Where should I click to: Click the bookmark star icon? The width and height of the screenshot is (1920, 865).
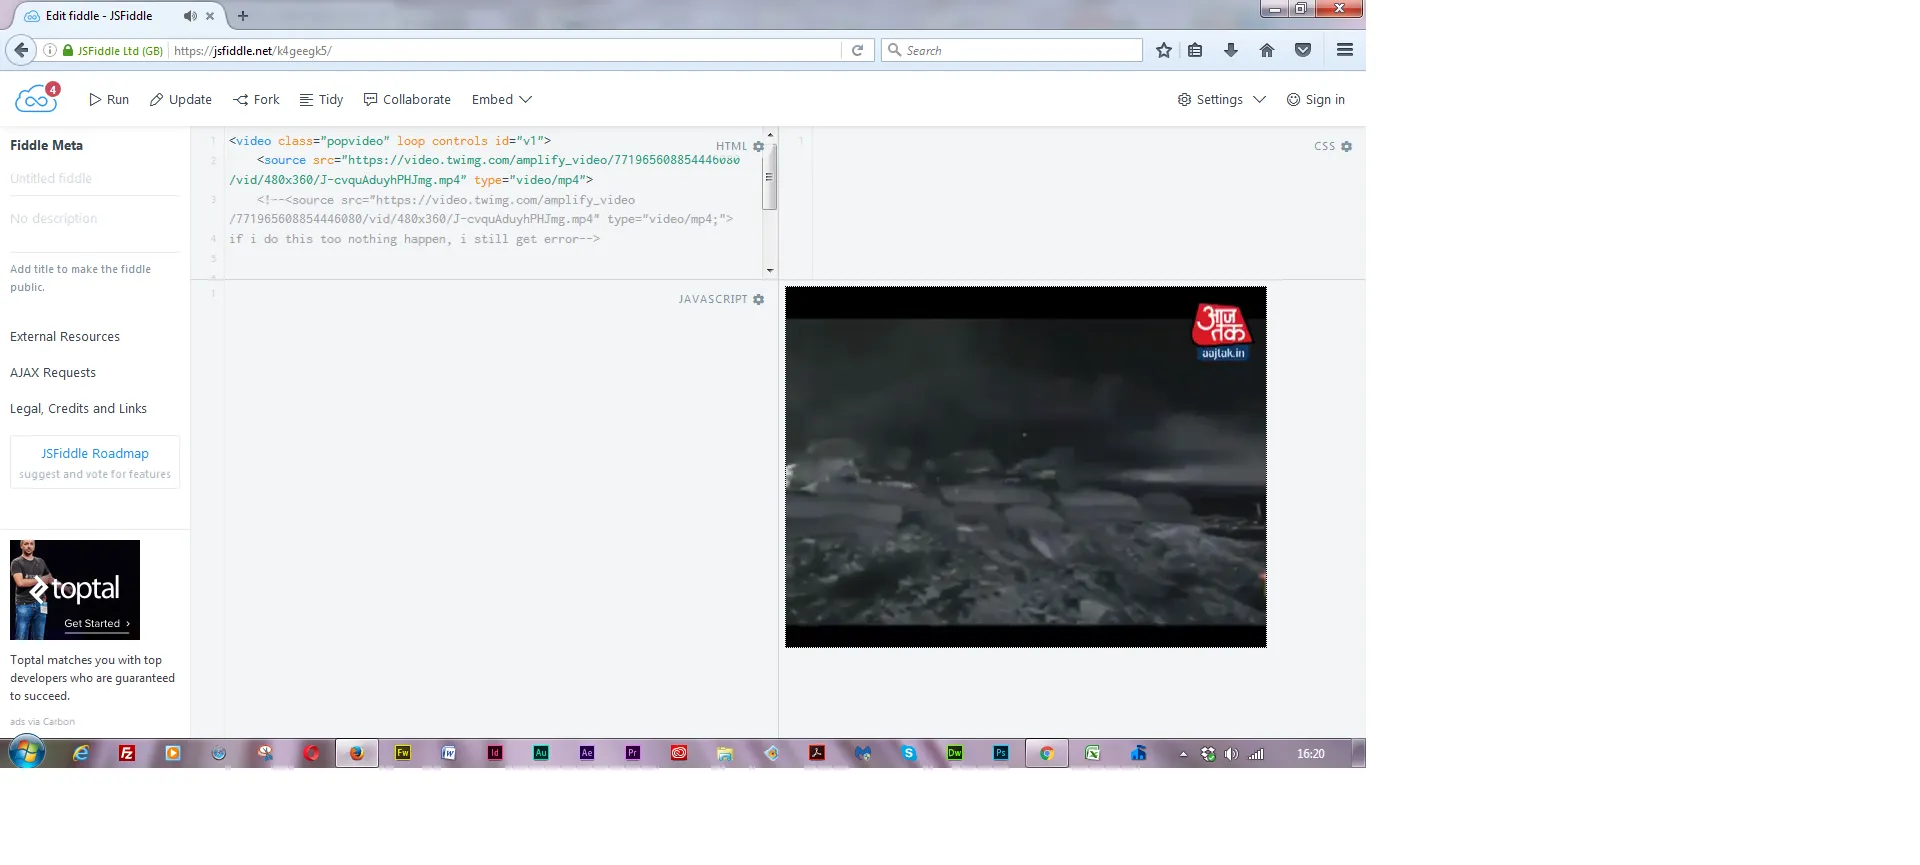pyautogui.click(x=1163, y=50)
